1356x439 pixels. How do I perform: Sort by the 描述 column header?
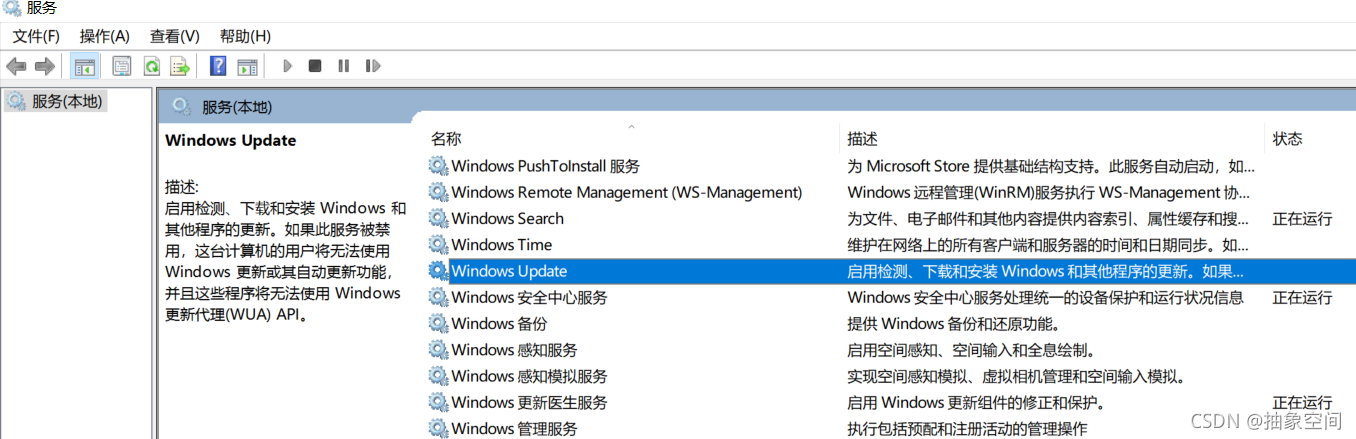point(862,139)
